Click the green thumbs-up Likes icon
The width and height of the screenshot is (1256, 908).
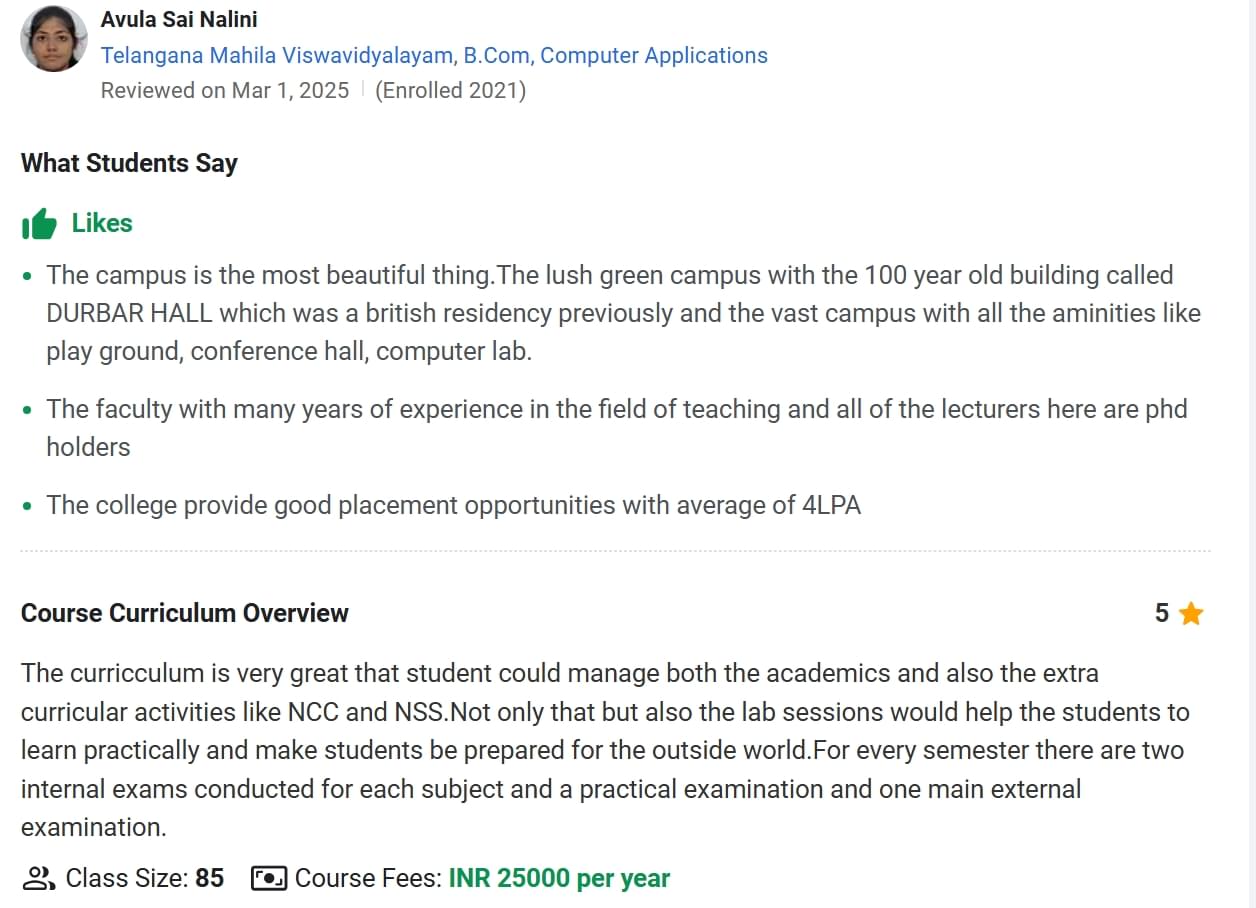pyautogui.click(x=39, y=224)
